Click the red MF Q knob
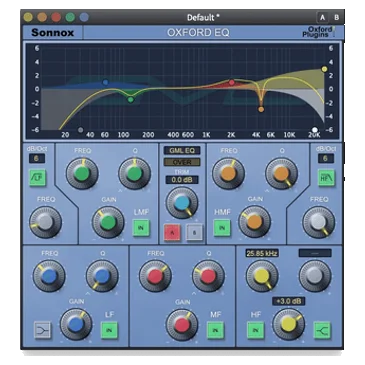Viewport: 365px width, 365px height. click(x=209, y=276)
